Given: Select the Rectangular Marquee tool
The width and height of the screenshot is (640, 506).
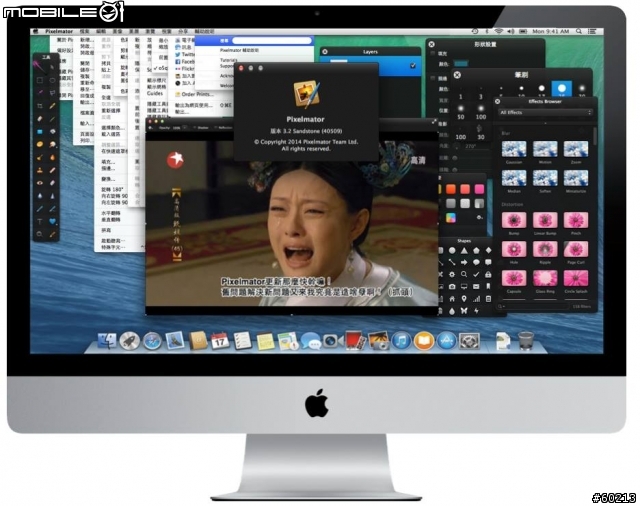Looking at the screenshot, I should pos(40,80).
